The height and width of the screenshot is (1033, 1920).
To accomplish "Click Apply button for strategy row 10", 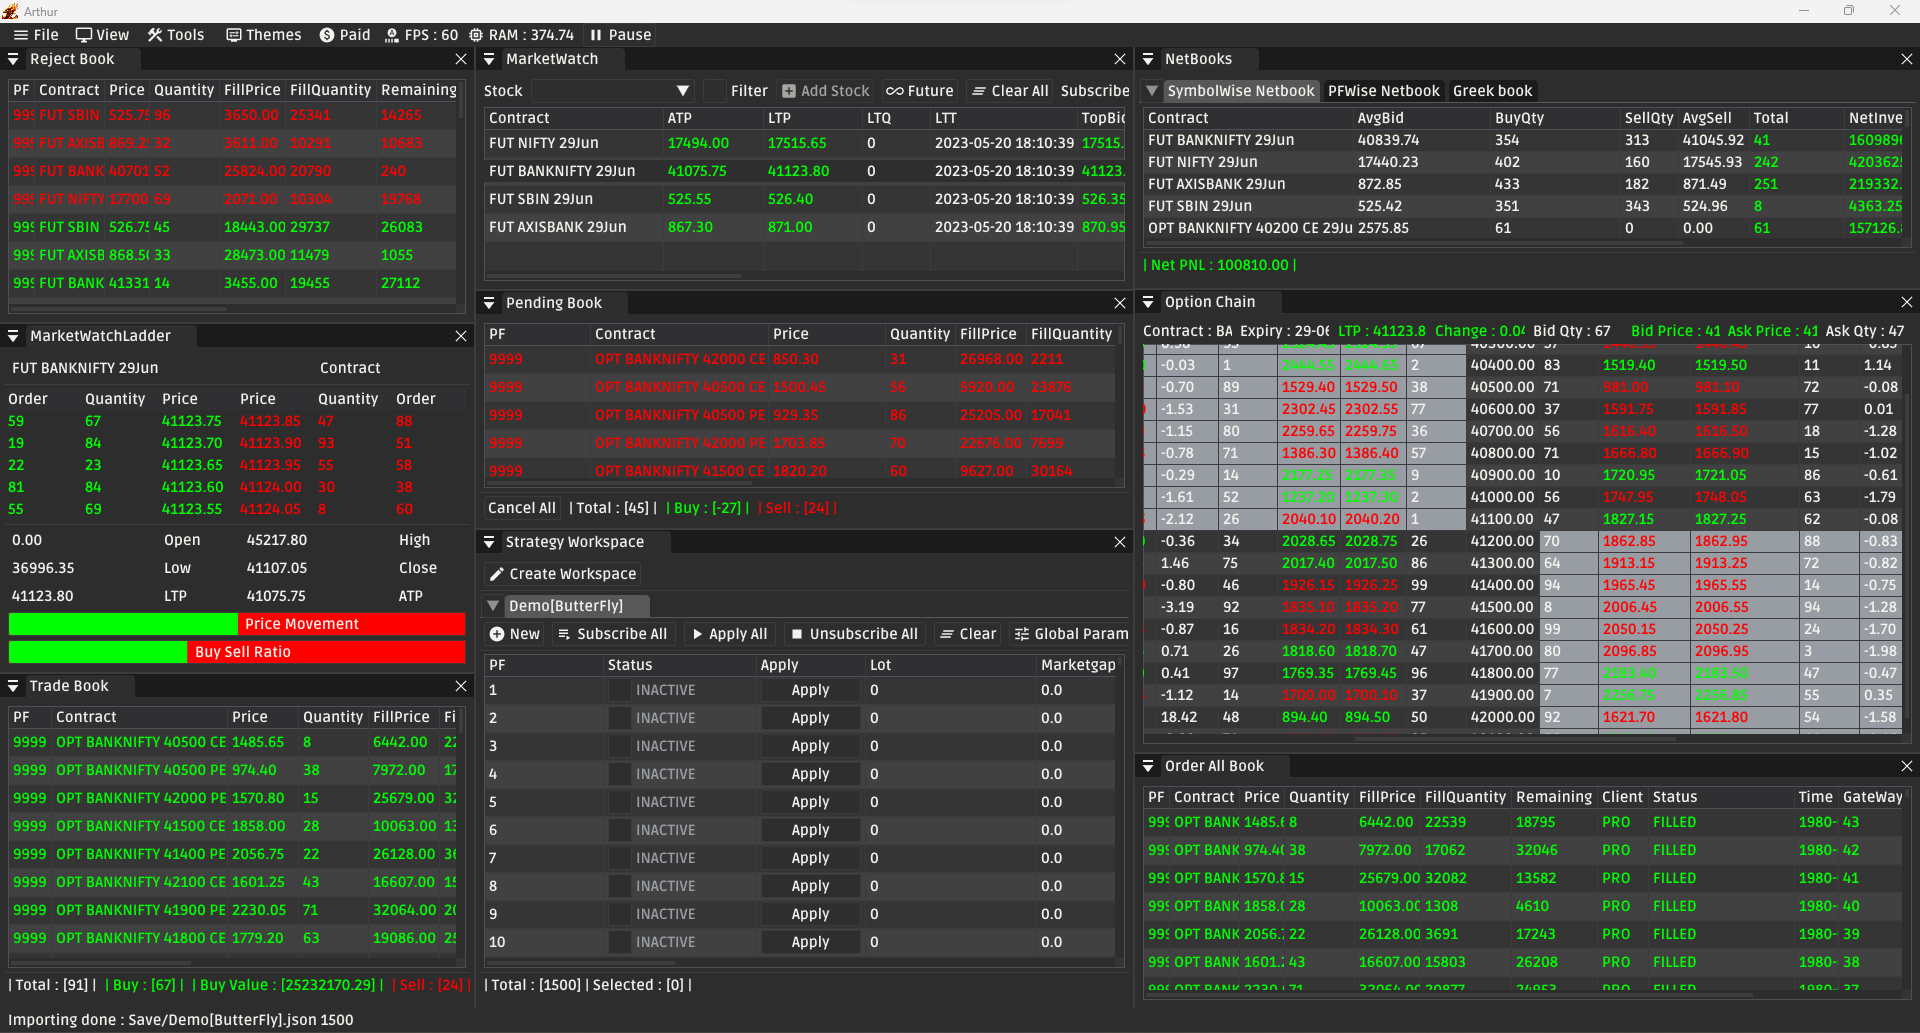I will click(x=810, y=942).
